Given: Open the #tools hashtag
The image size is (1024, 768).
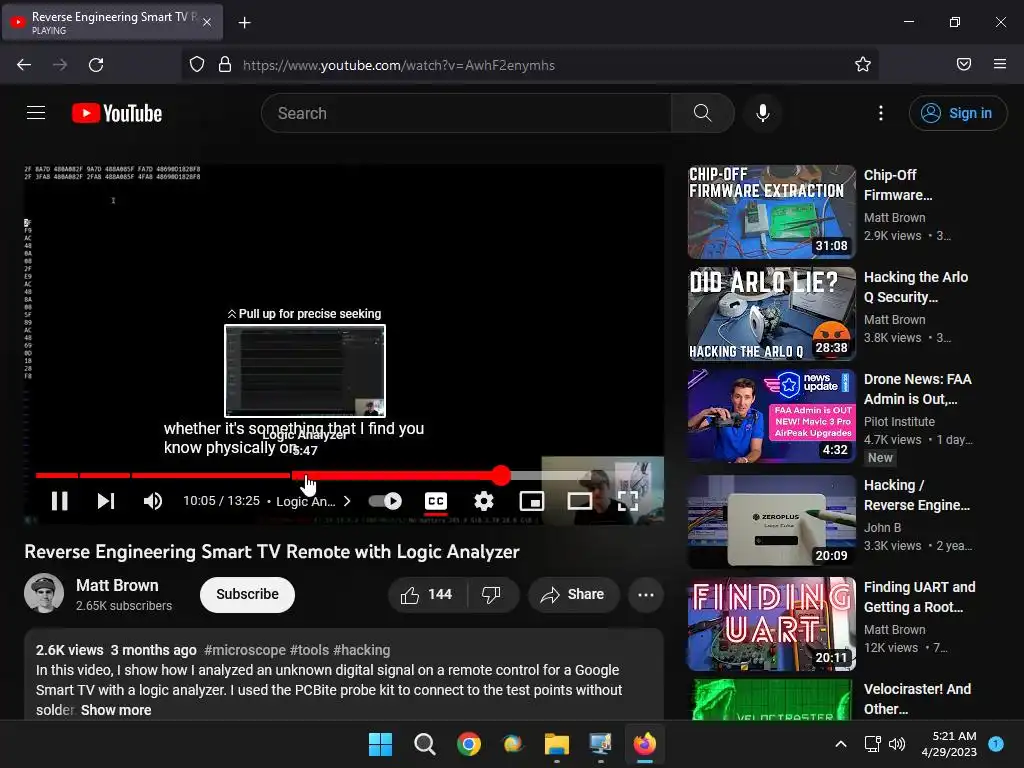Looking at the screenshot, I should (x=310, y=650).
